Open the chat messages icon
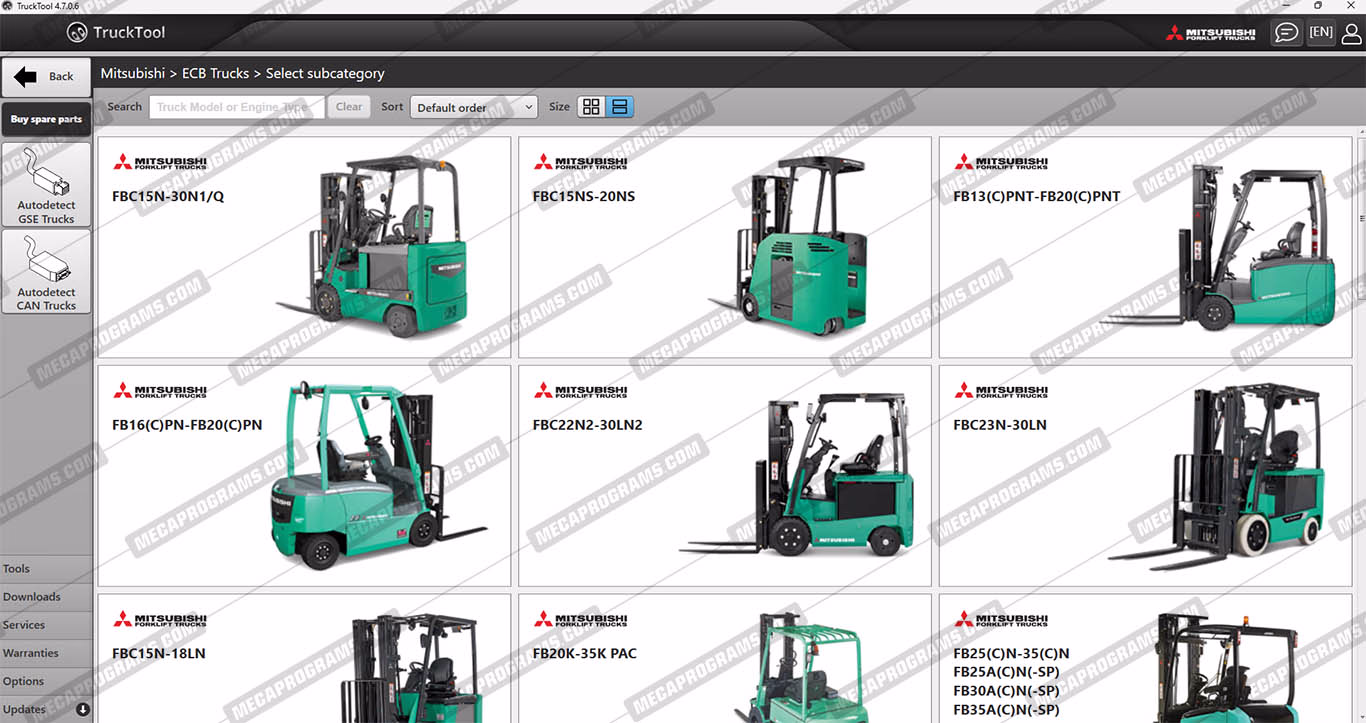This screenshot has width=1366, height=723. (1286, 32)
